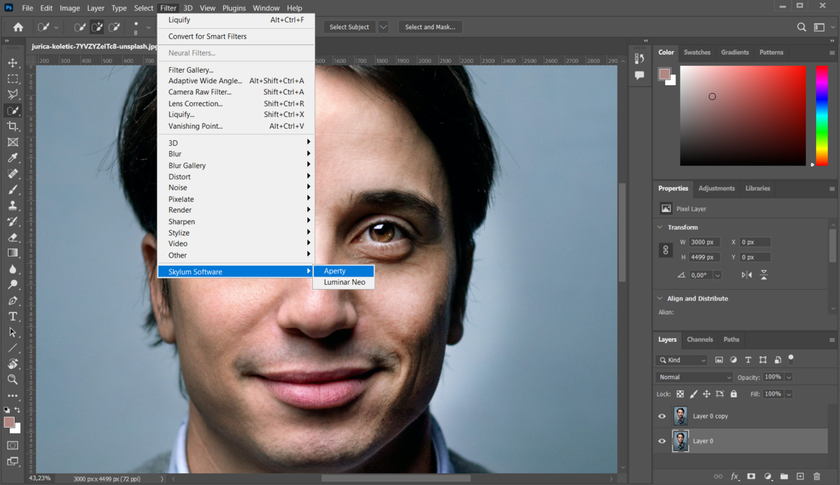The width and height of the screenshot is (840, 485).
Task: Choose Aperty from the Skylum Software submenu
Action: [x=335, y=271]
